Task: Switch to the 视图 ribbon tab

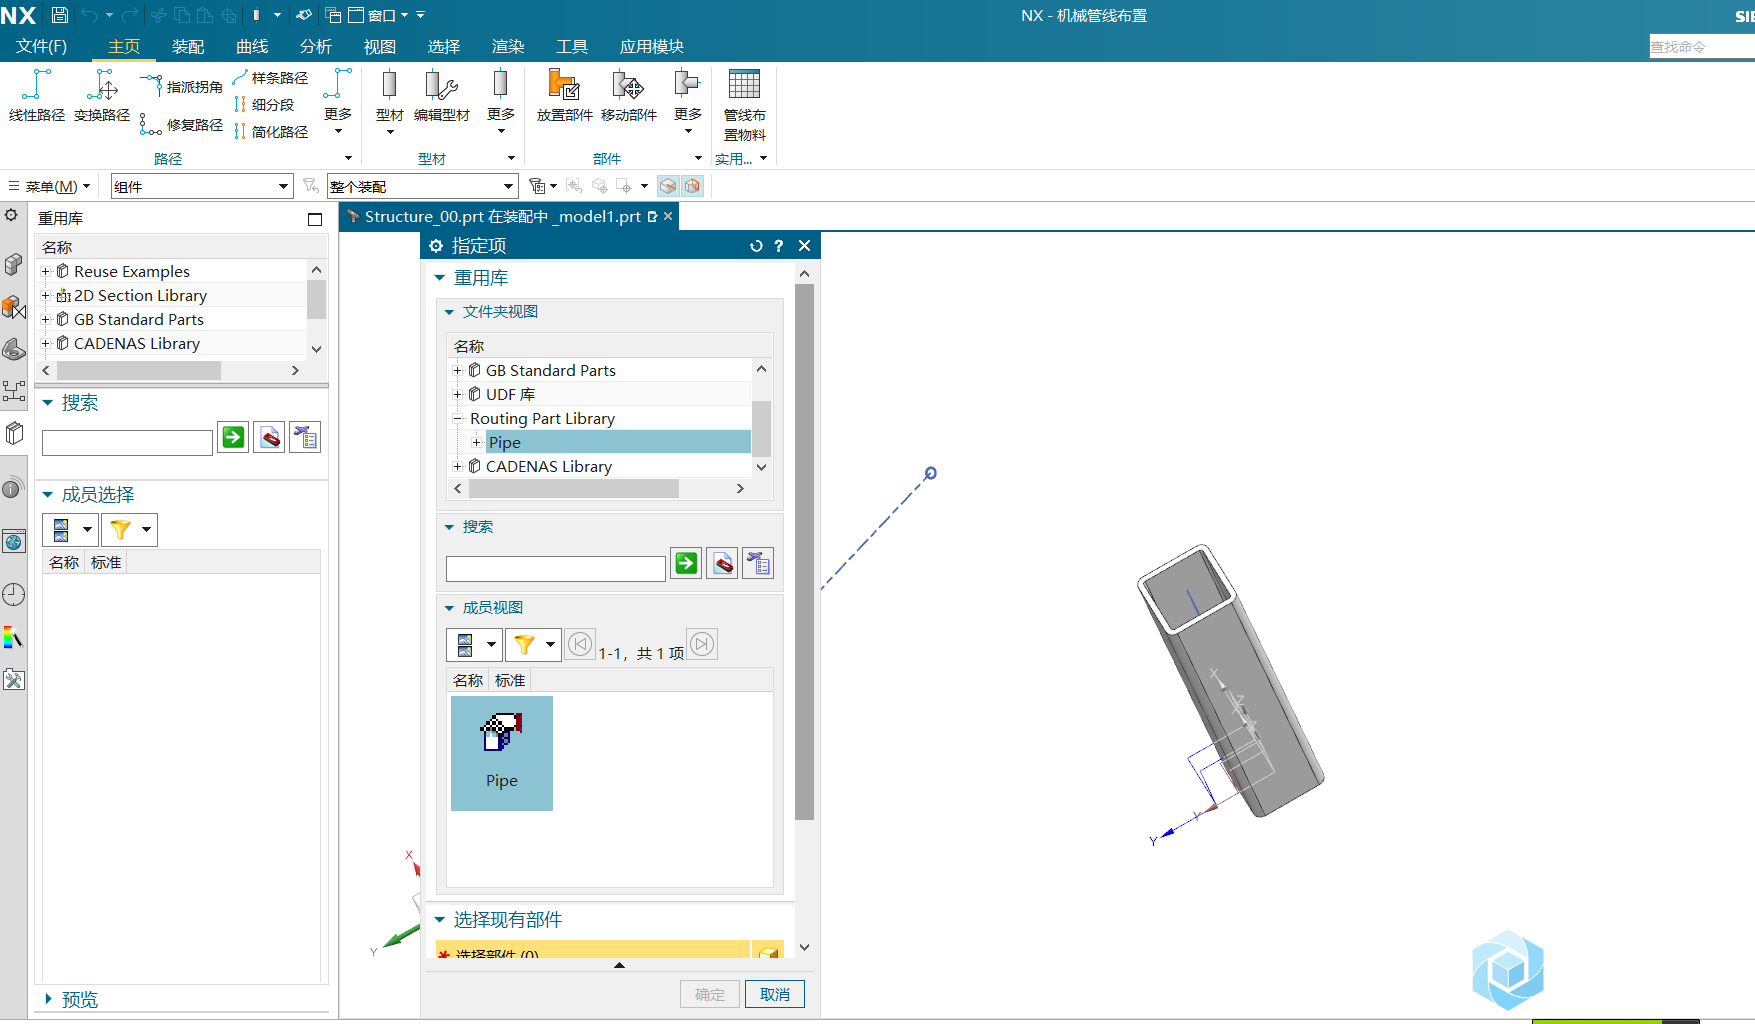Action: pyautogui.click(x=380, y=46)
